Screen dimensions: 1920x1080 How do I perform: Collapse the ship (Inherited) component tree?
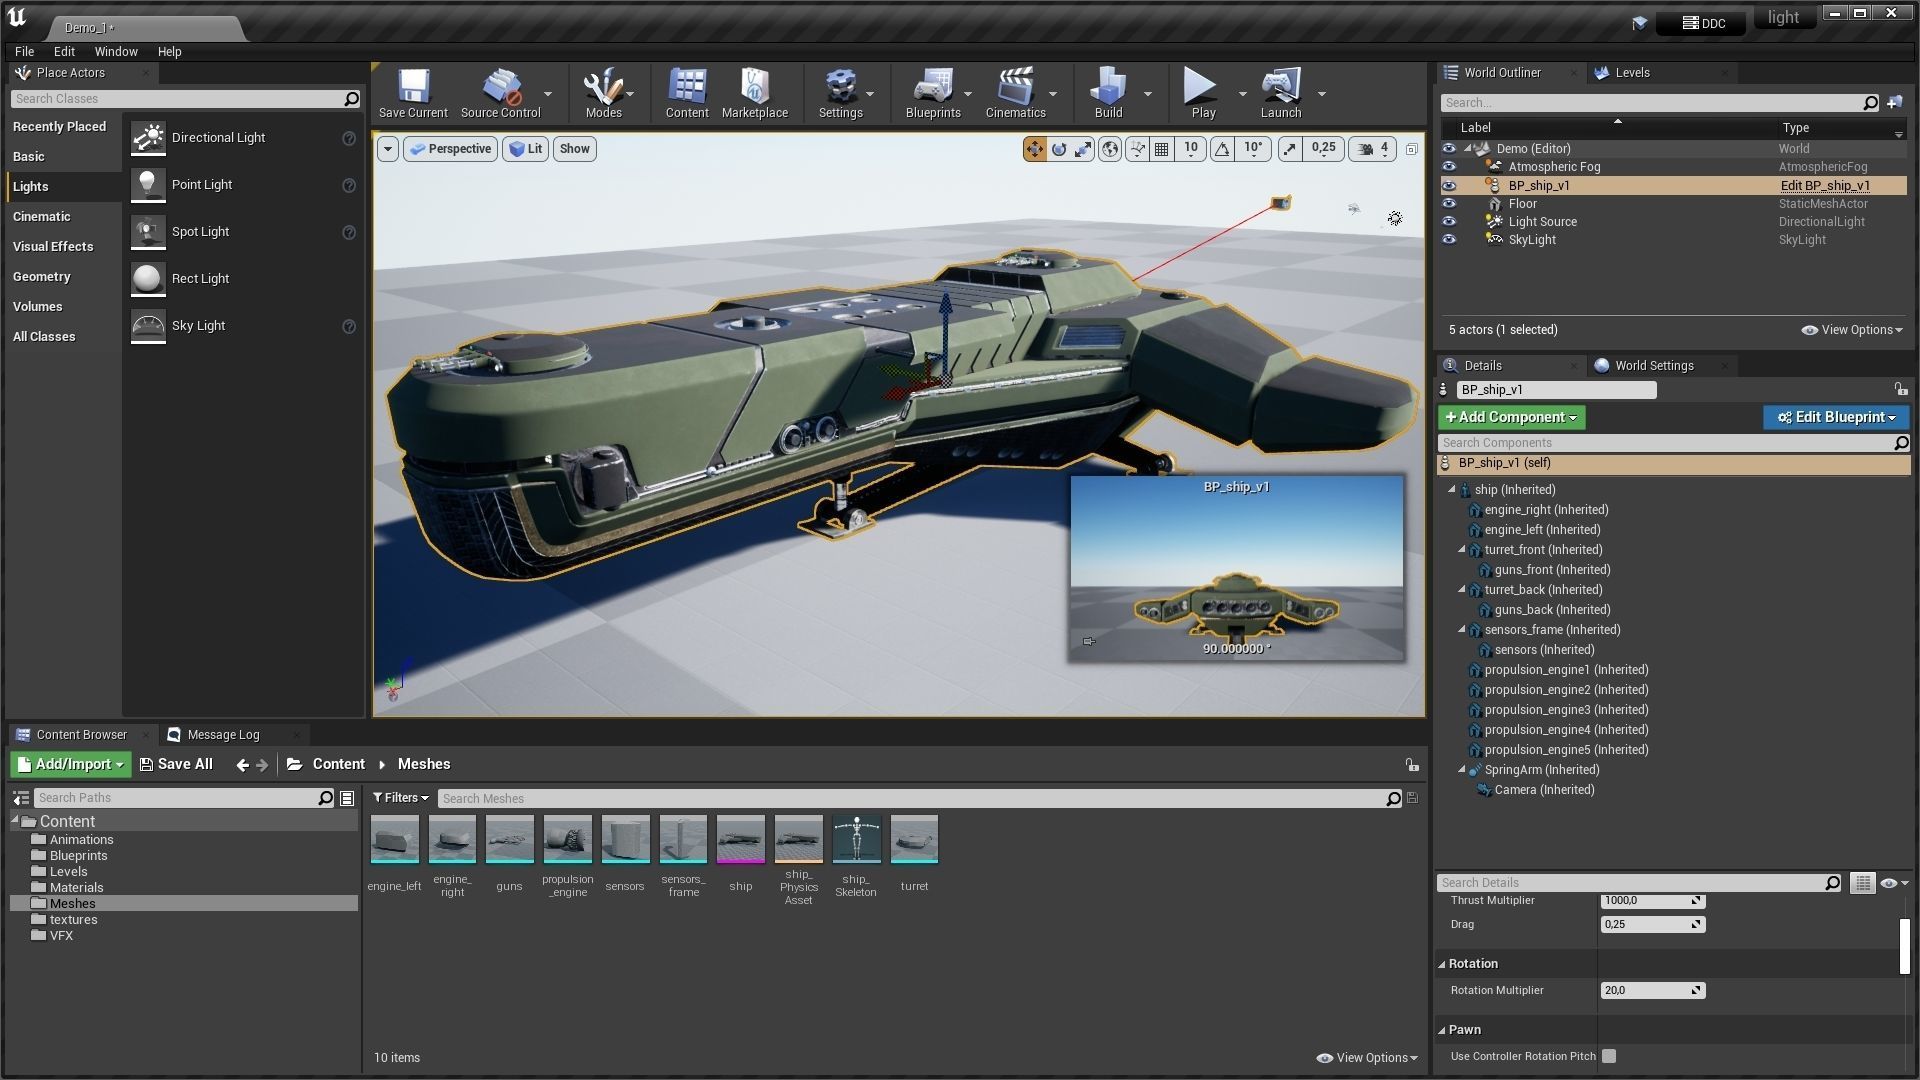(x=1452, y=490)
